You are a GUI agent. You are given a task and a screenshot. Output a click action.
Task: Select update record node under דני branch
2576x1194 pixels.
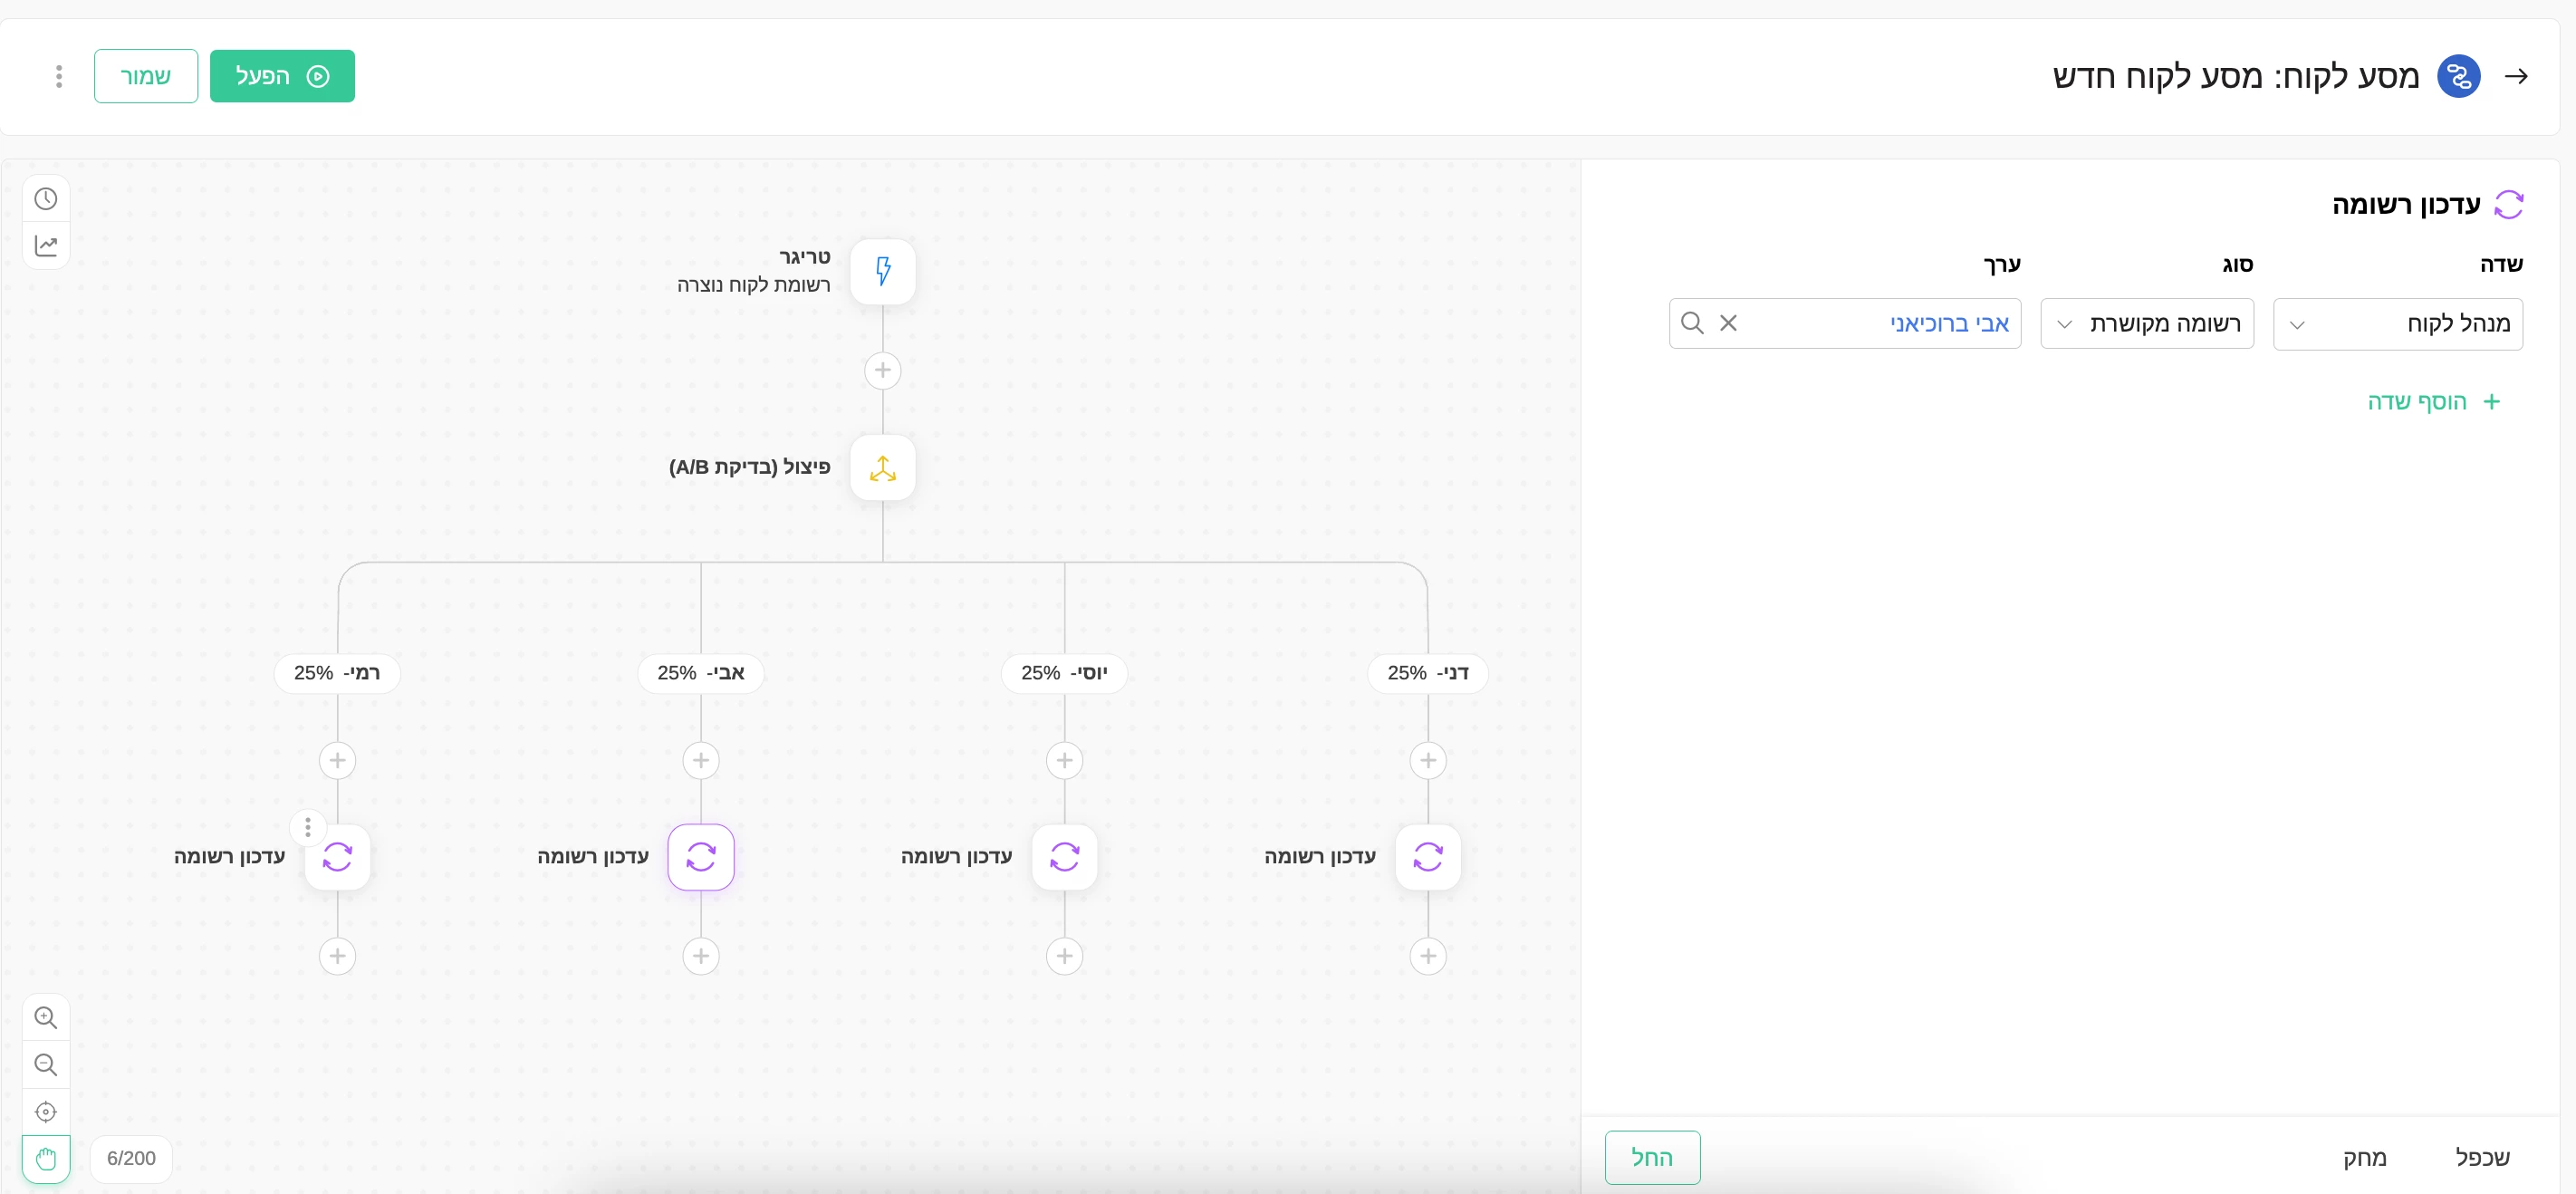coord(1427,857)
